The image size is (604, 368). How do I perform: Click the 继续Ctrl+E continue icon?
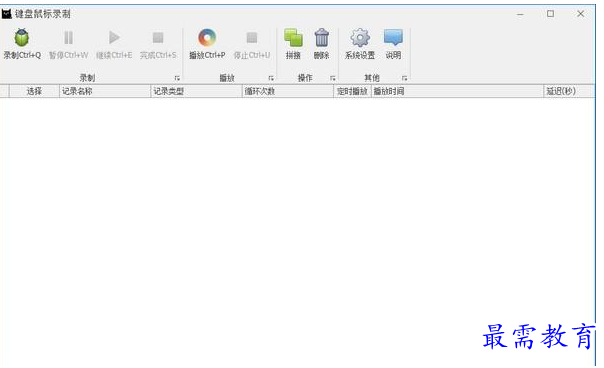pos(114,37)
